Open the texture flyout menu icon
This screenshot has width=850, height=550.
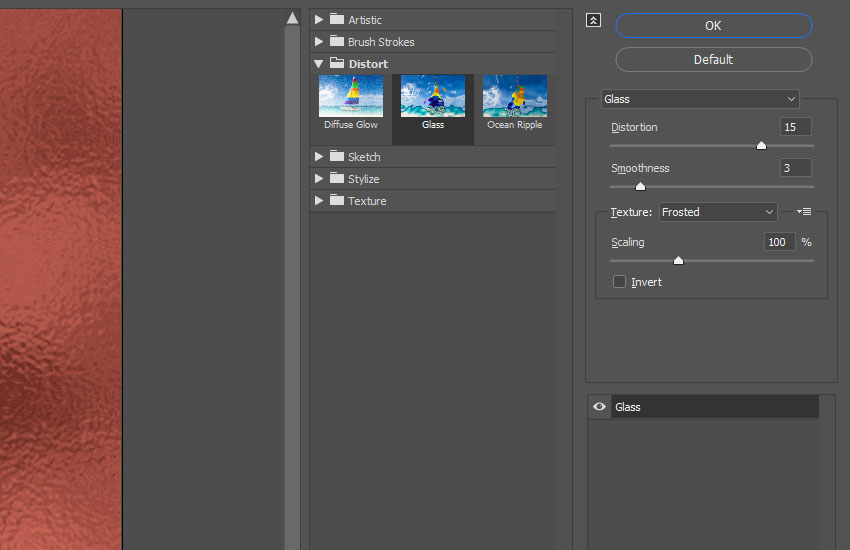[x=804, y=212]
